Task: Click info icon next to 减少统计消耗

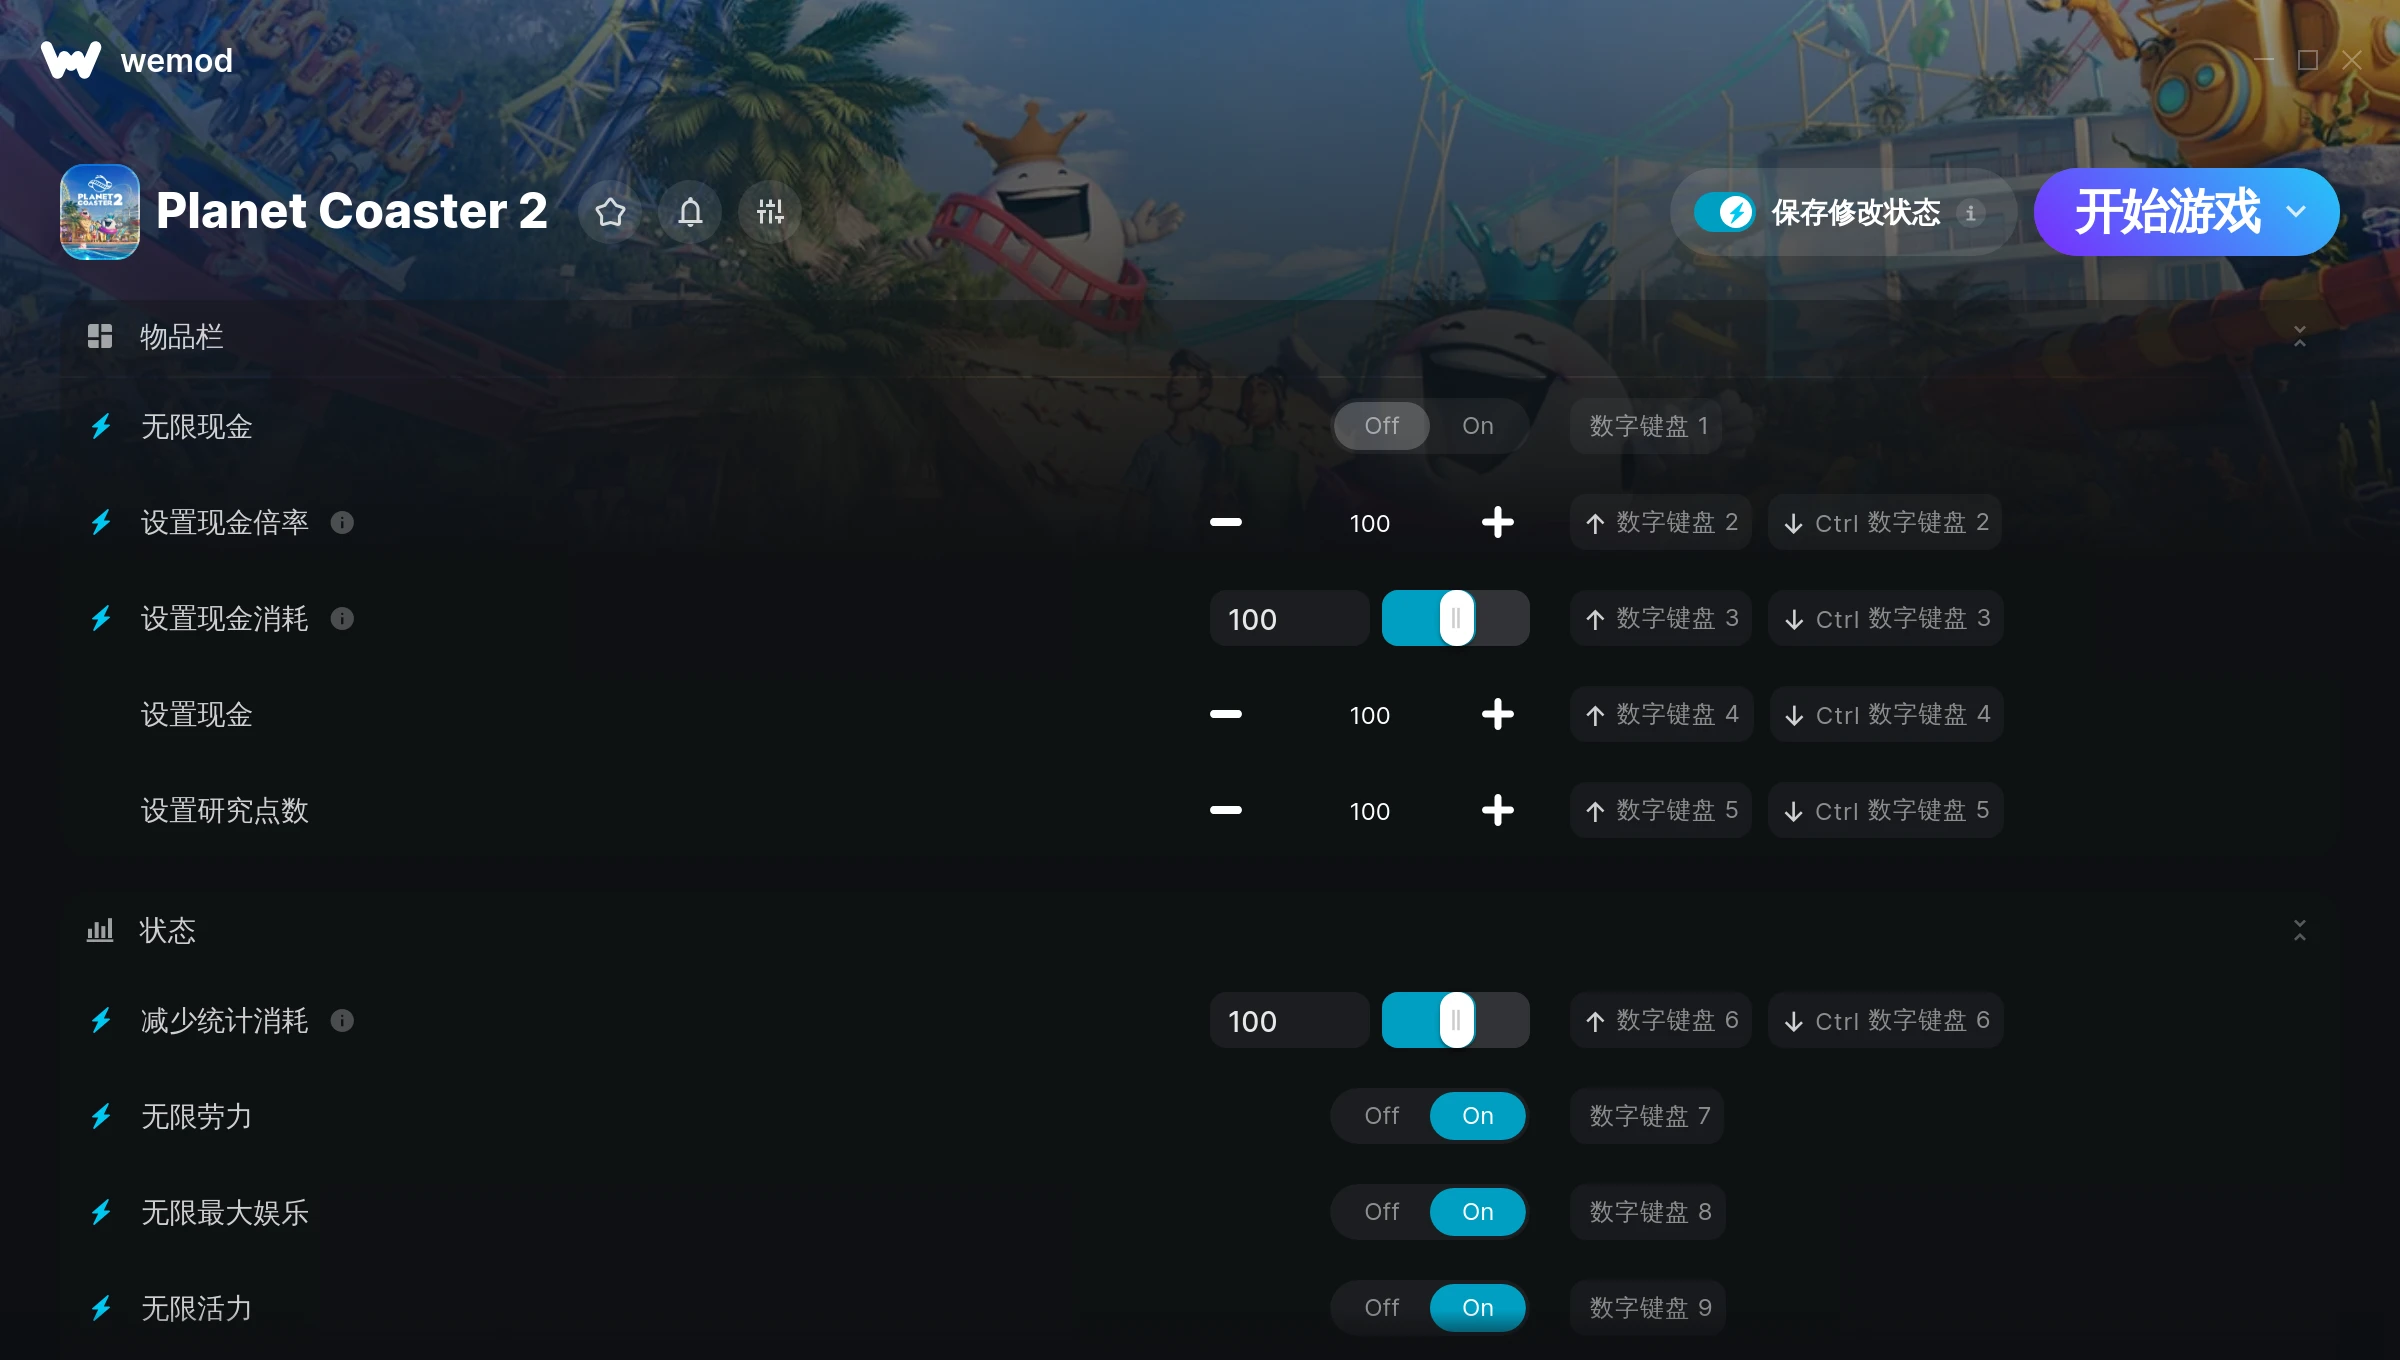Action: point(342,1021)
